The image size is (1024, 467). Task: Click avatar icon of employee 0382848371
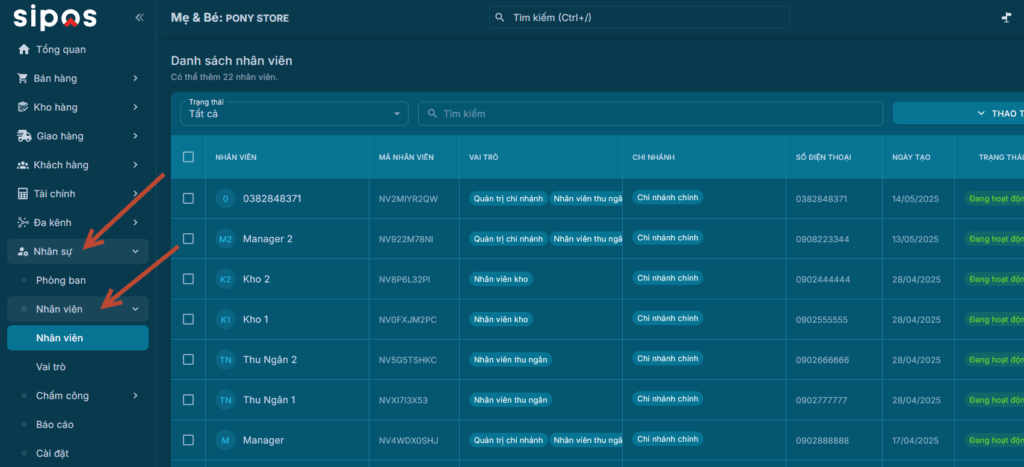pos(225,199)
